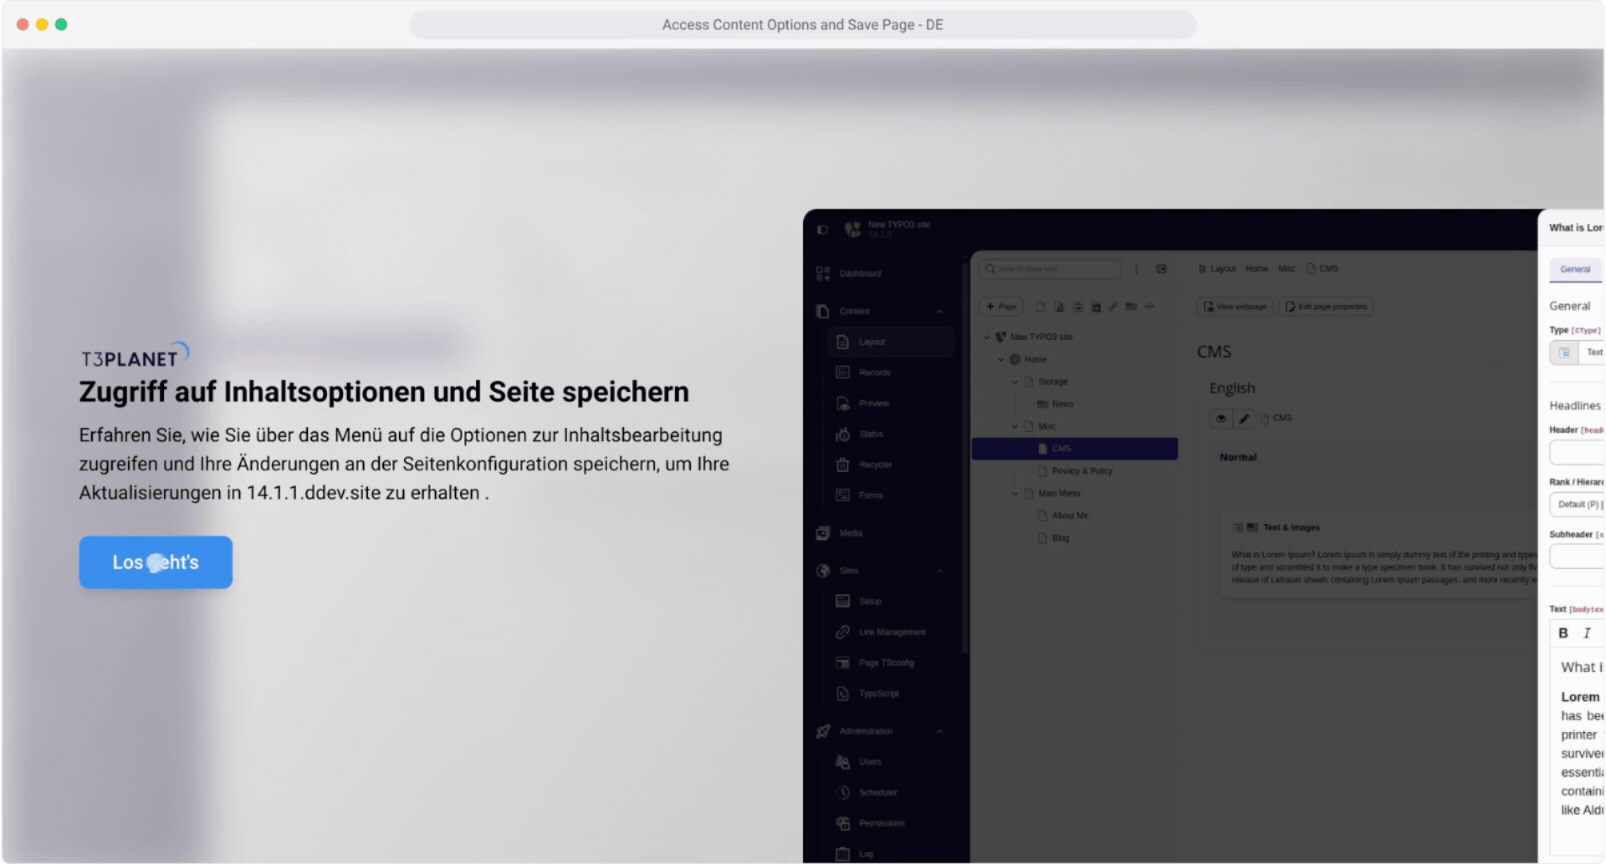The width and height of the screenshot is (1606, 864).
Task: Click the View webpage button
Action: click(1235, 307)
